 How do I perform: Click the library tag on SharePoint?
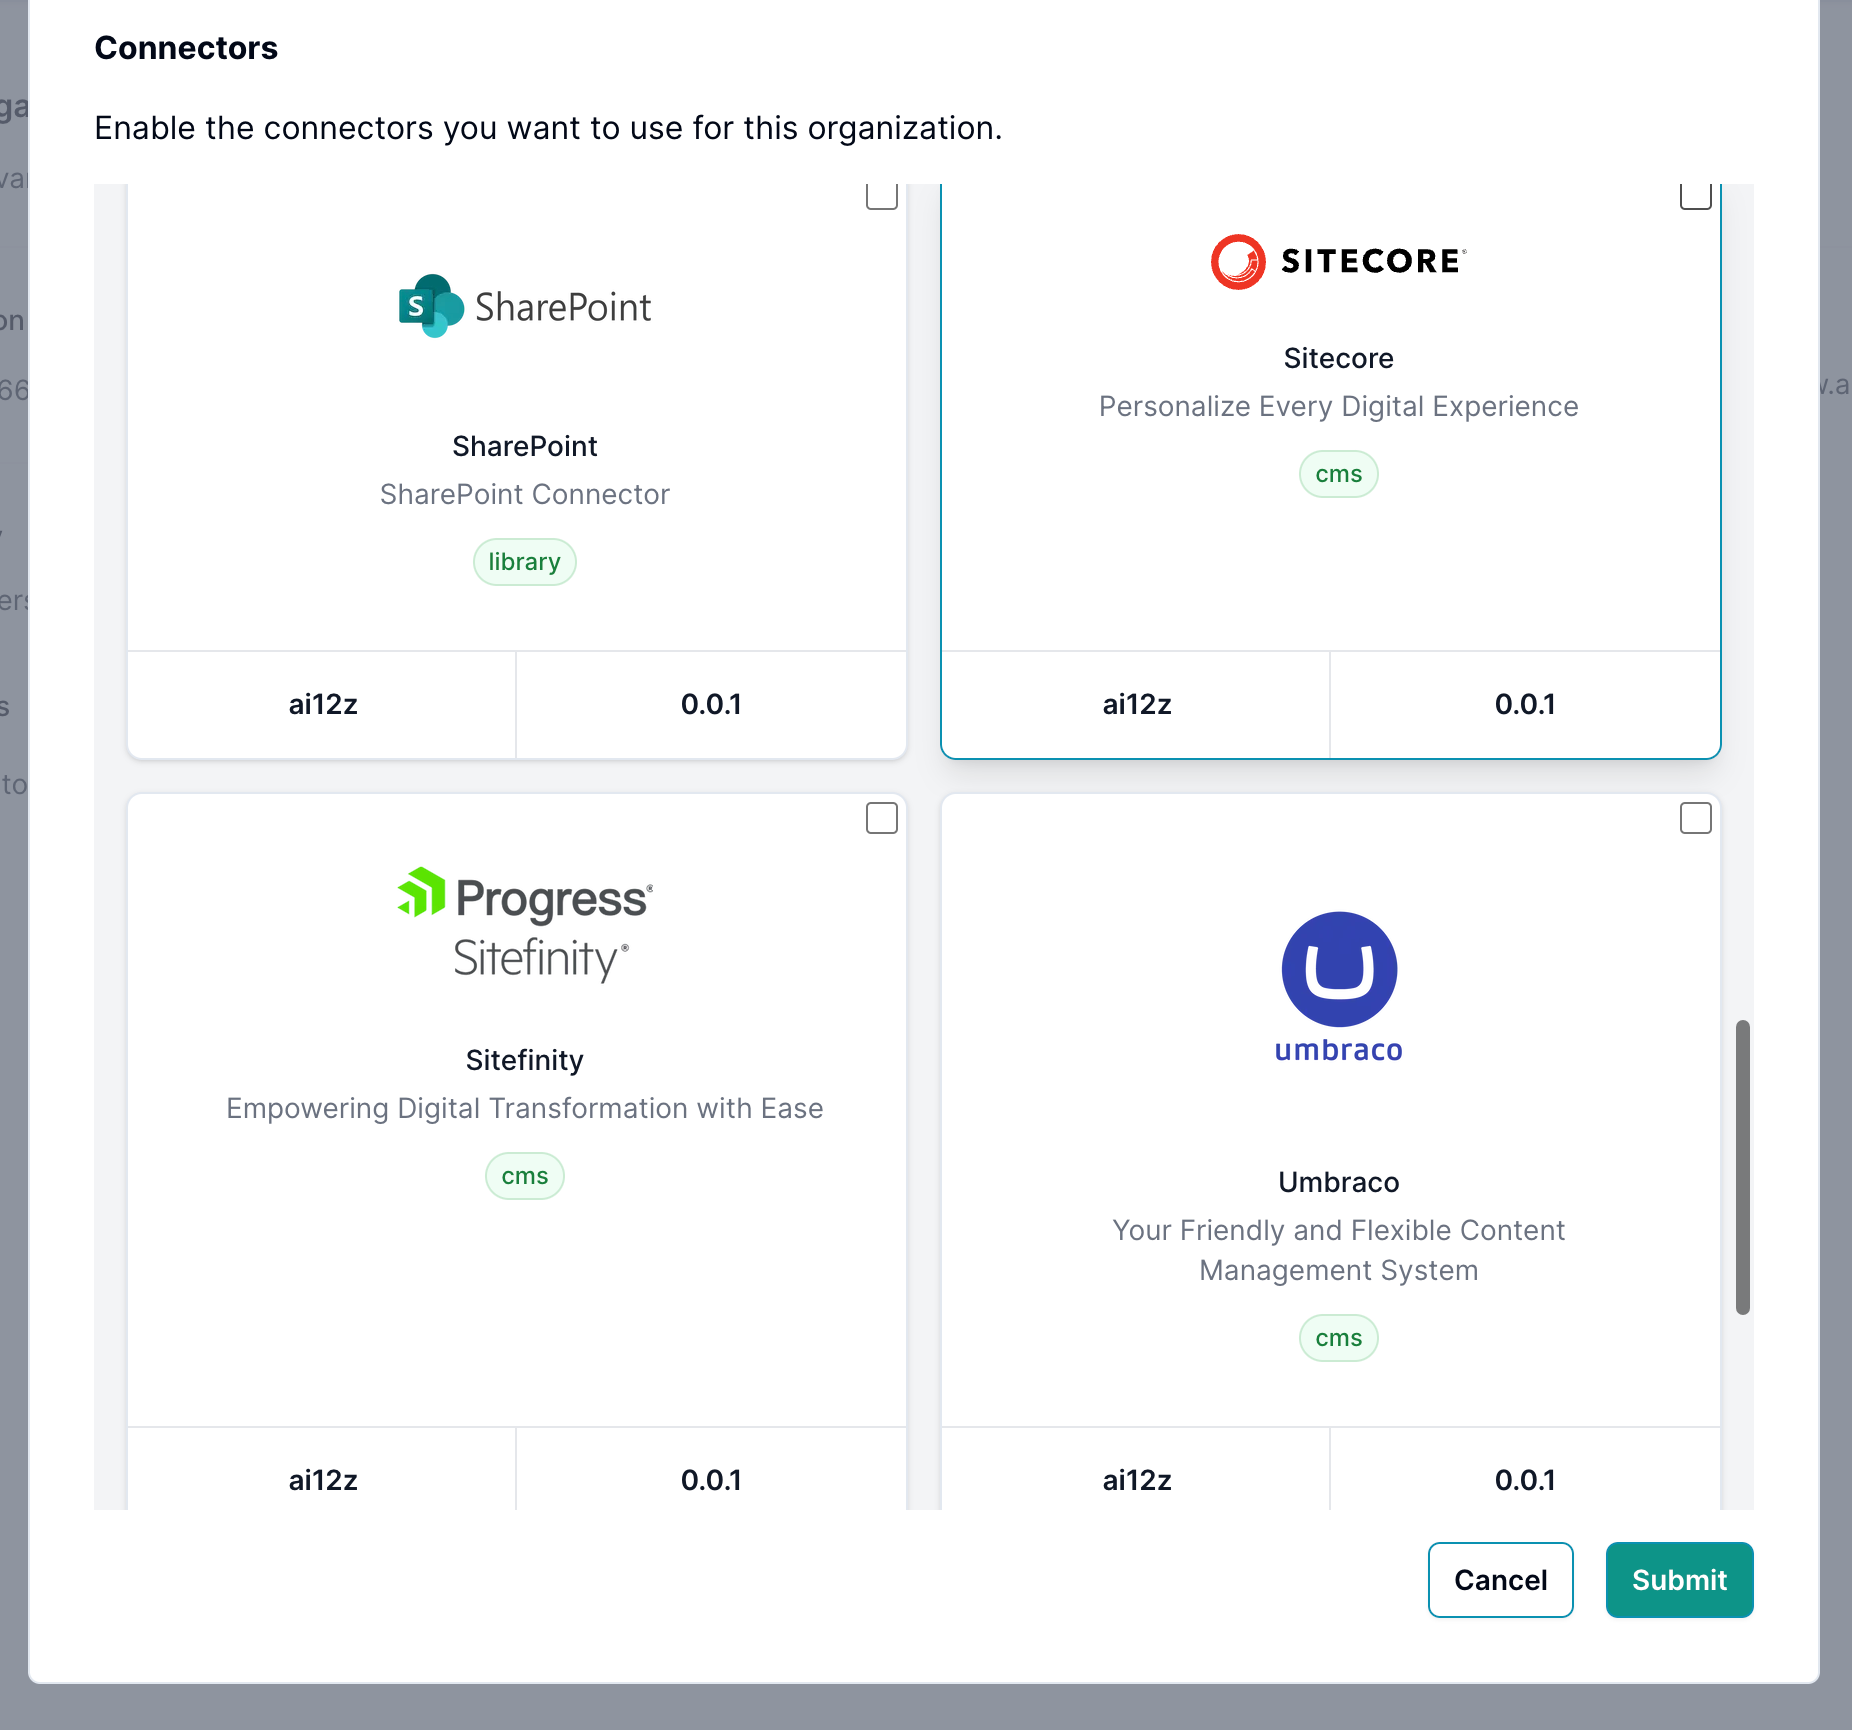click(x=524, y=562)
